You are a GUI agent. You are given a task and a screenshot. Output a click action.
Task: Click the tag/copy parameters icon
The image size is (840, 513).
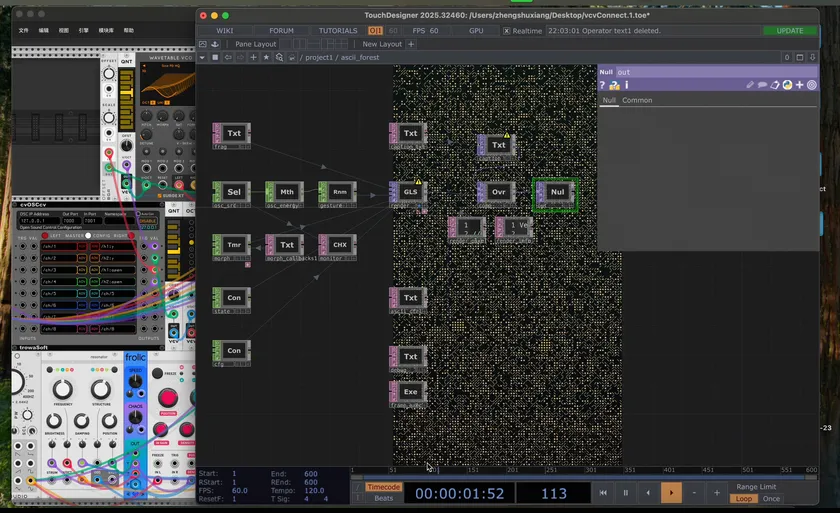pyautogui.click(x=775, y=85)
